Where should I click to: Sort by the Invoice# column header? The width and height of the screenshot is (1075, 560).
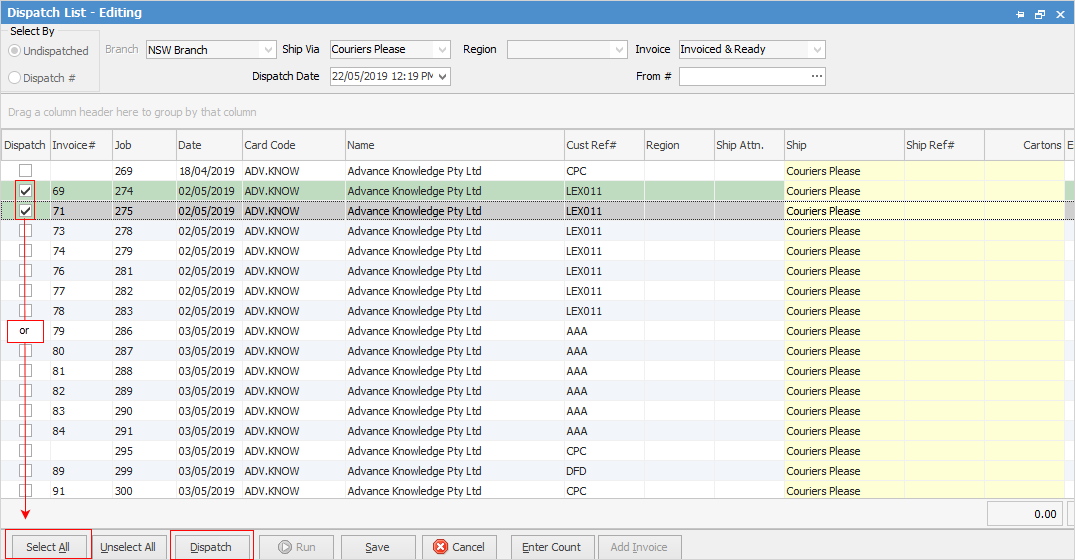80,145
